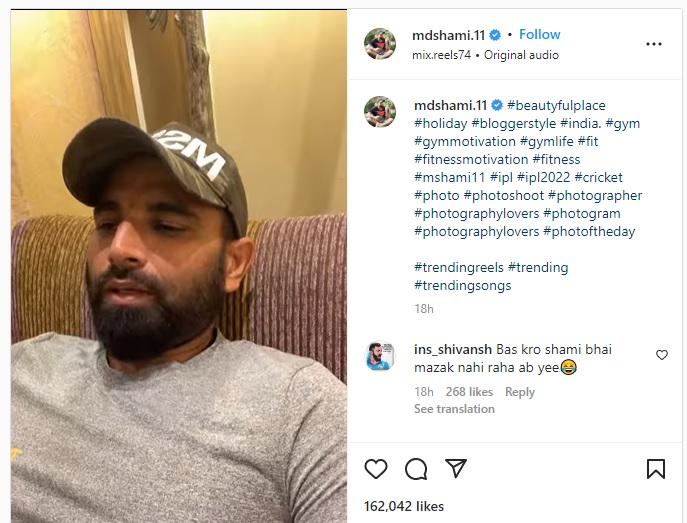Like the post with the heart icon

376,469
